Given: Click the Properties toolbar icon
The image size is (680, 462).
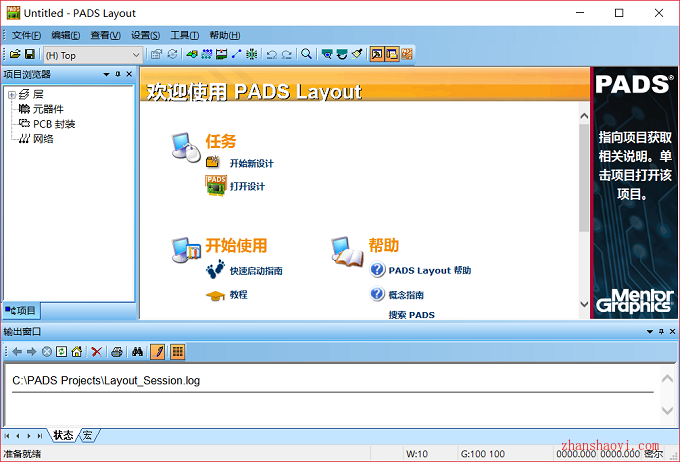Looking at the screenshot, I should pos(156,54).
